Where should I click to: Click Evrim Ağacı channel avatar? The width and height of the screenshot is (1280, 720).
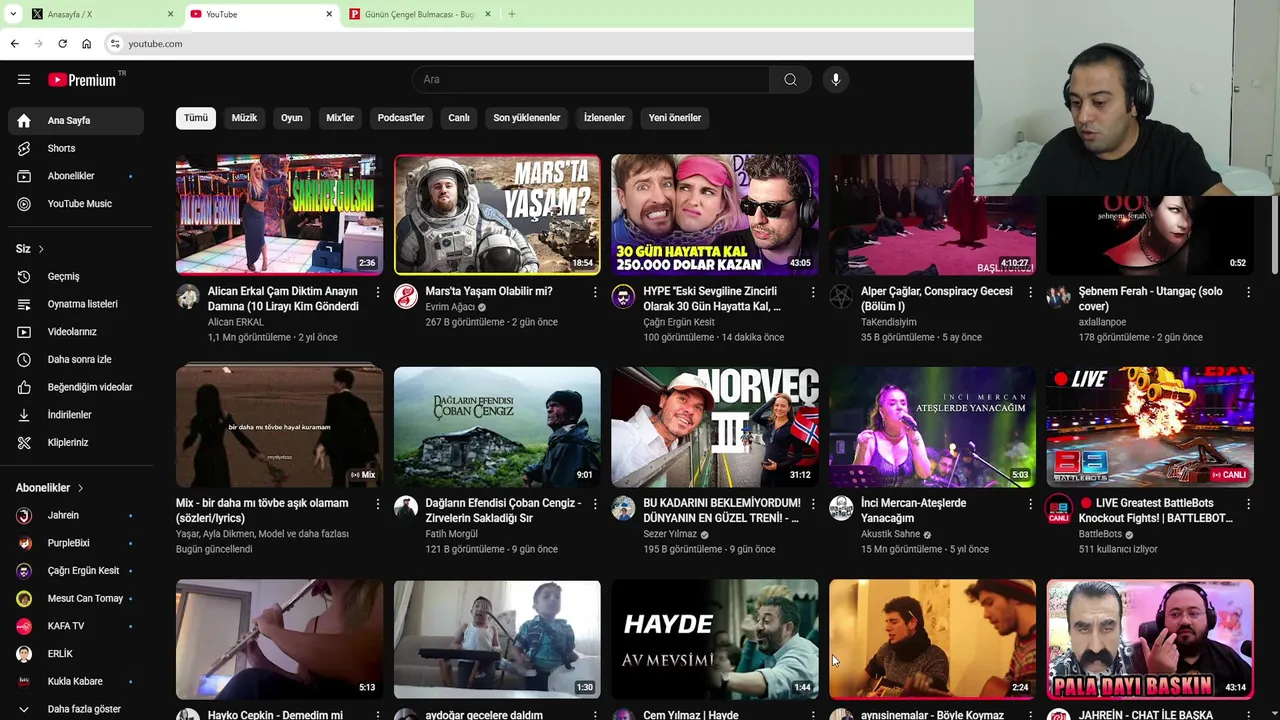406,296
